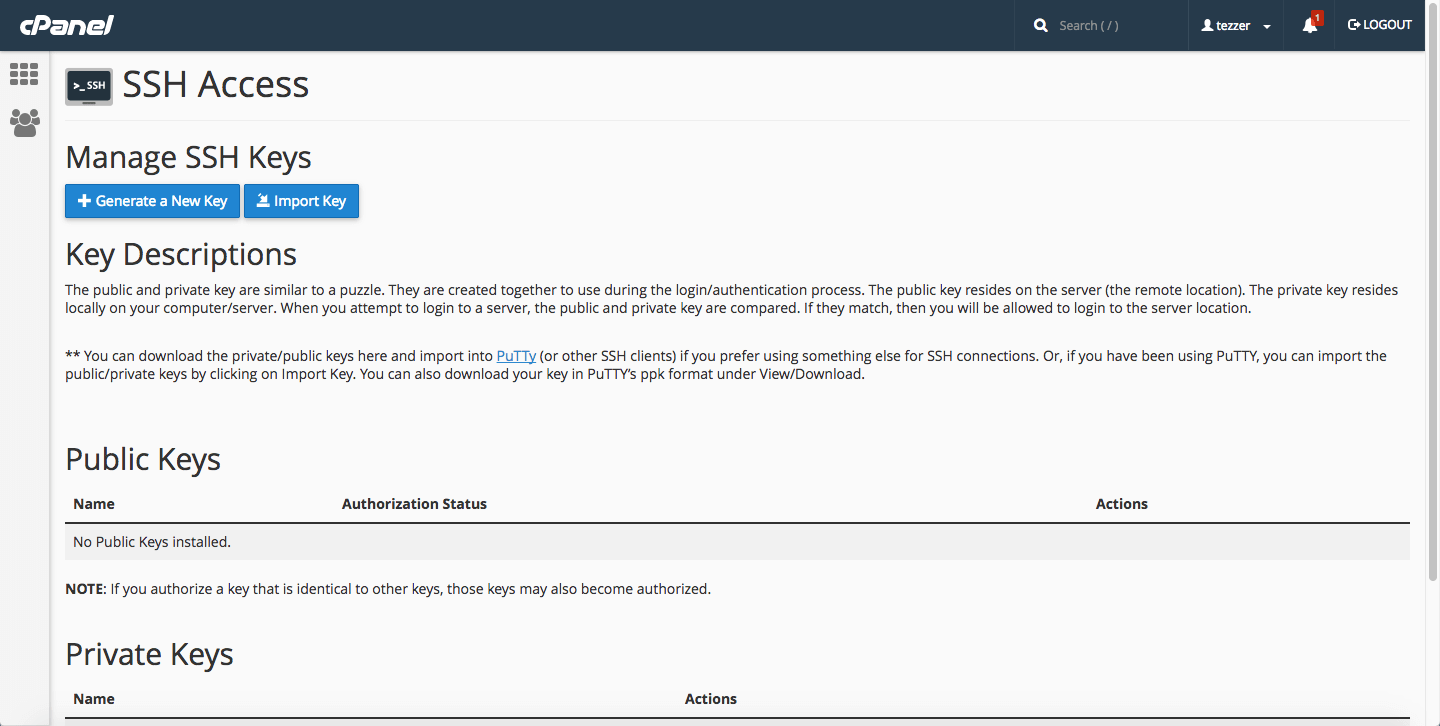Open the Home grid icon in sidebar
The height and width of the screenshot is (726, 1440).
(x=24, y=74)
